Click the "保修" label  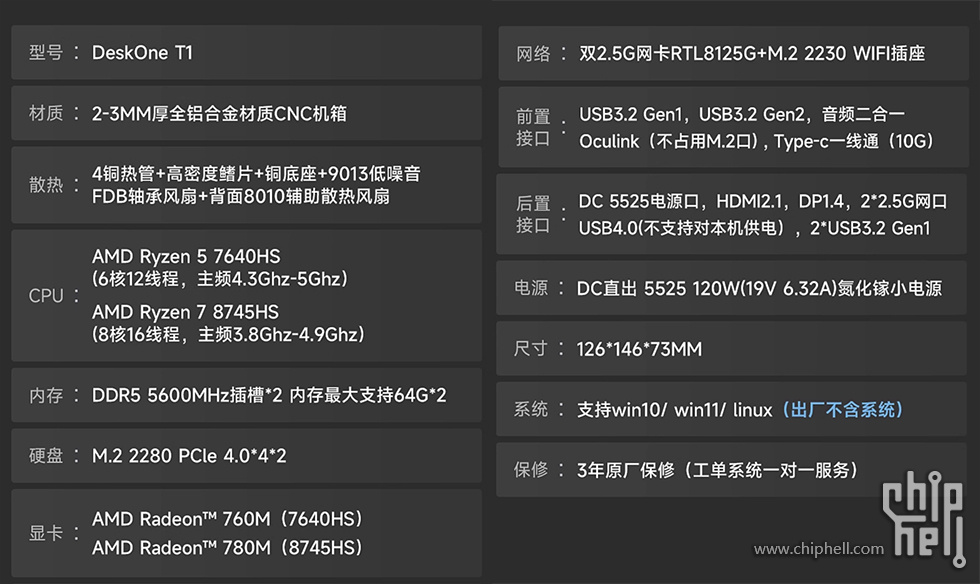pyautogui.click(x=531, y=470)
